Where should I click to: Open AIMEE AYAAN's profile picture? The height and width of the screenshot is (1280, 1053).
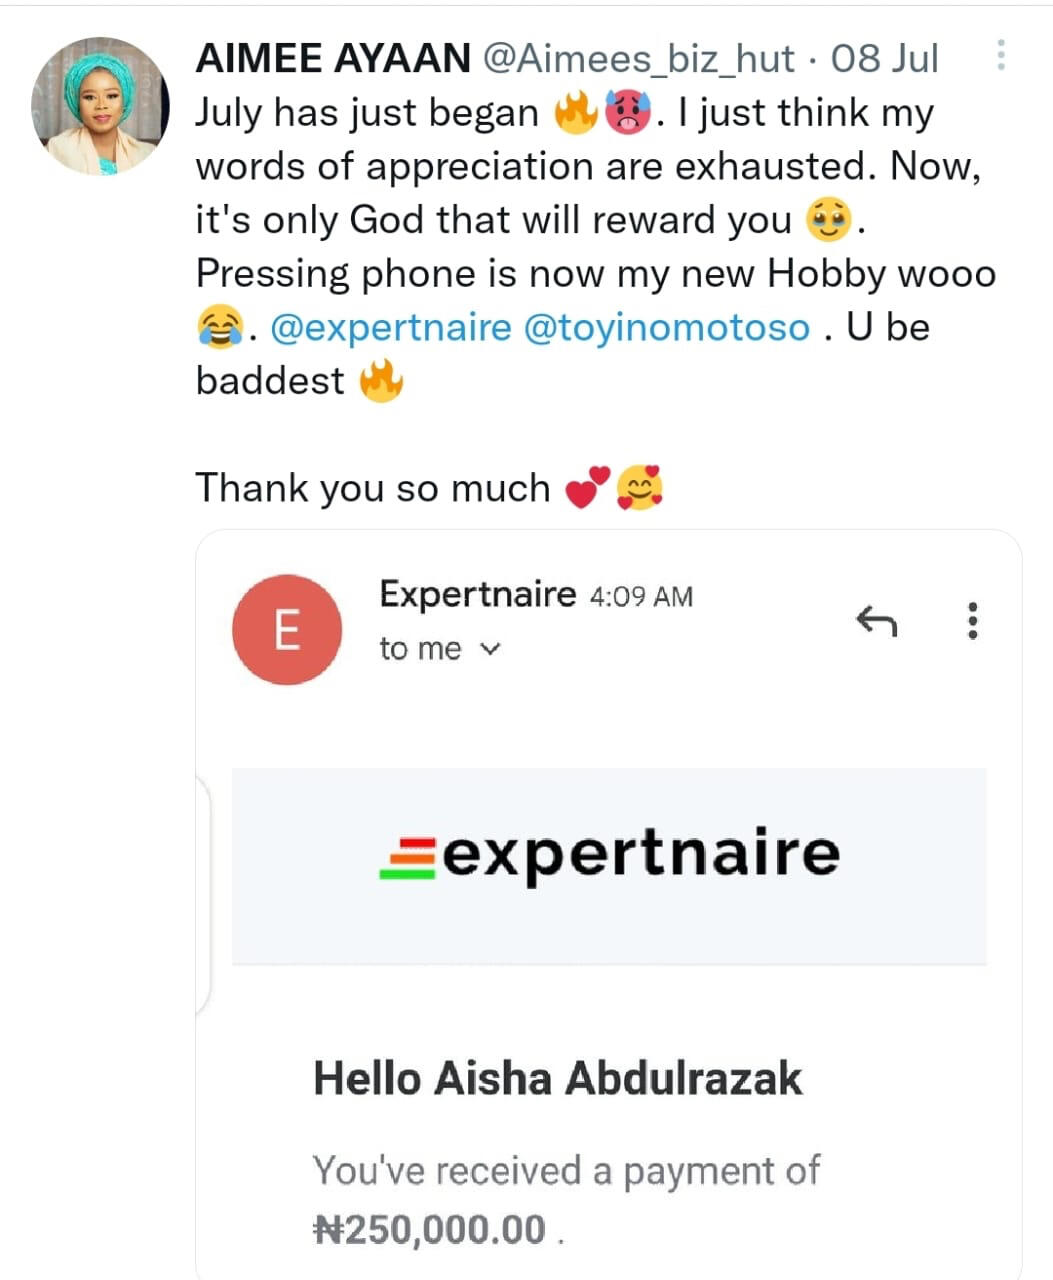(x=100, y=106)
